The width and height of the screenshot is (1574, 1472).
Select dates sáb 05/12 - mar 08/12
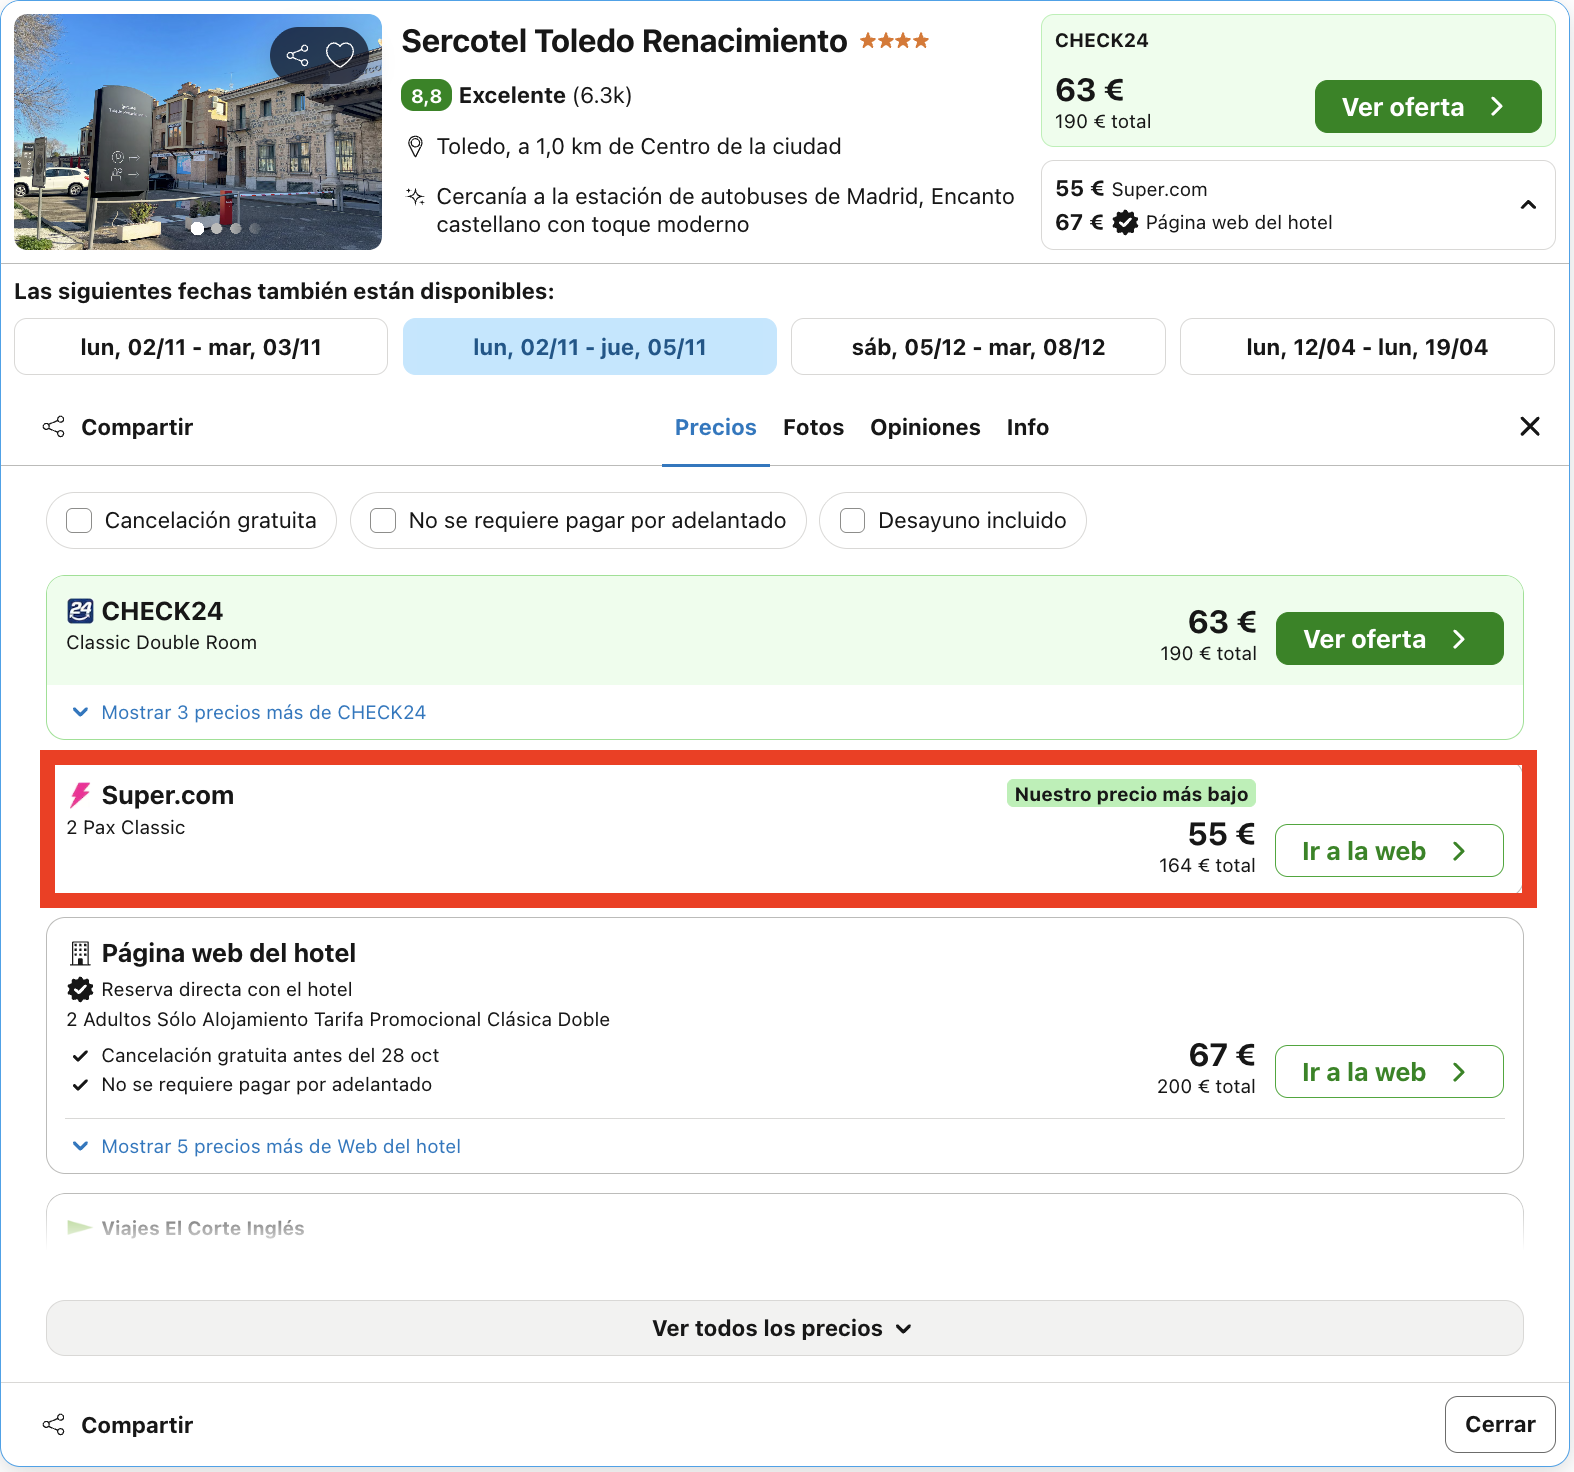978,347
